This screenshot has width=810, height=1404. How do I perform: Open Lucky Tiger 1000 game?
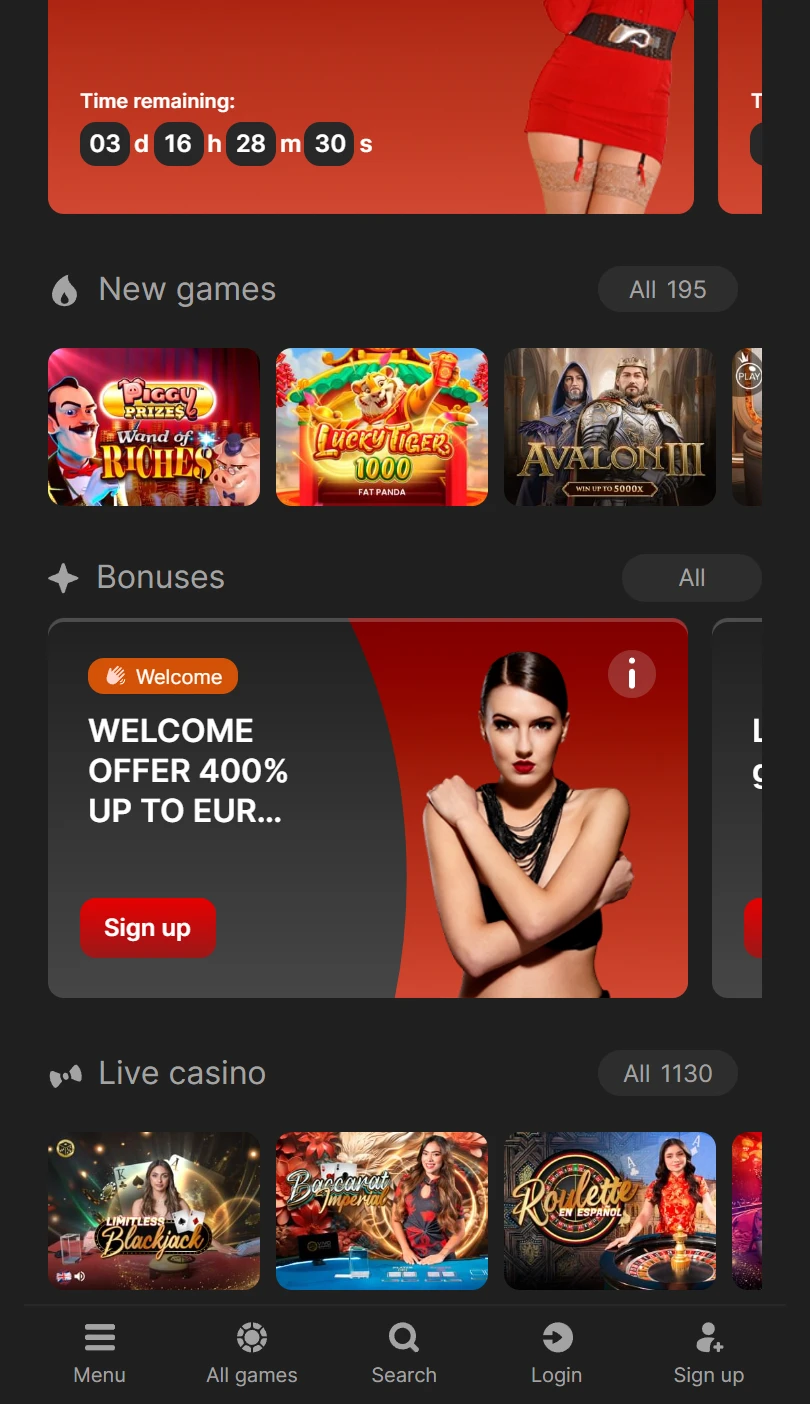point(382,427)
